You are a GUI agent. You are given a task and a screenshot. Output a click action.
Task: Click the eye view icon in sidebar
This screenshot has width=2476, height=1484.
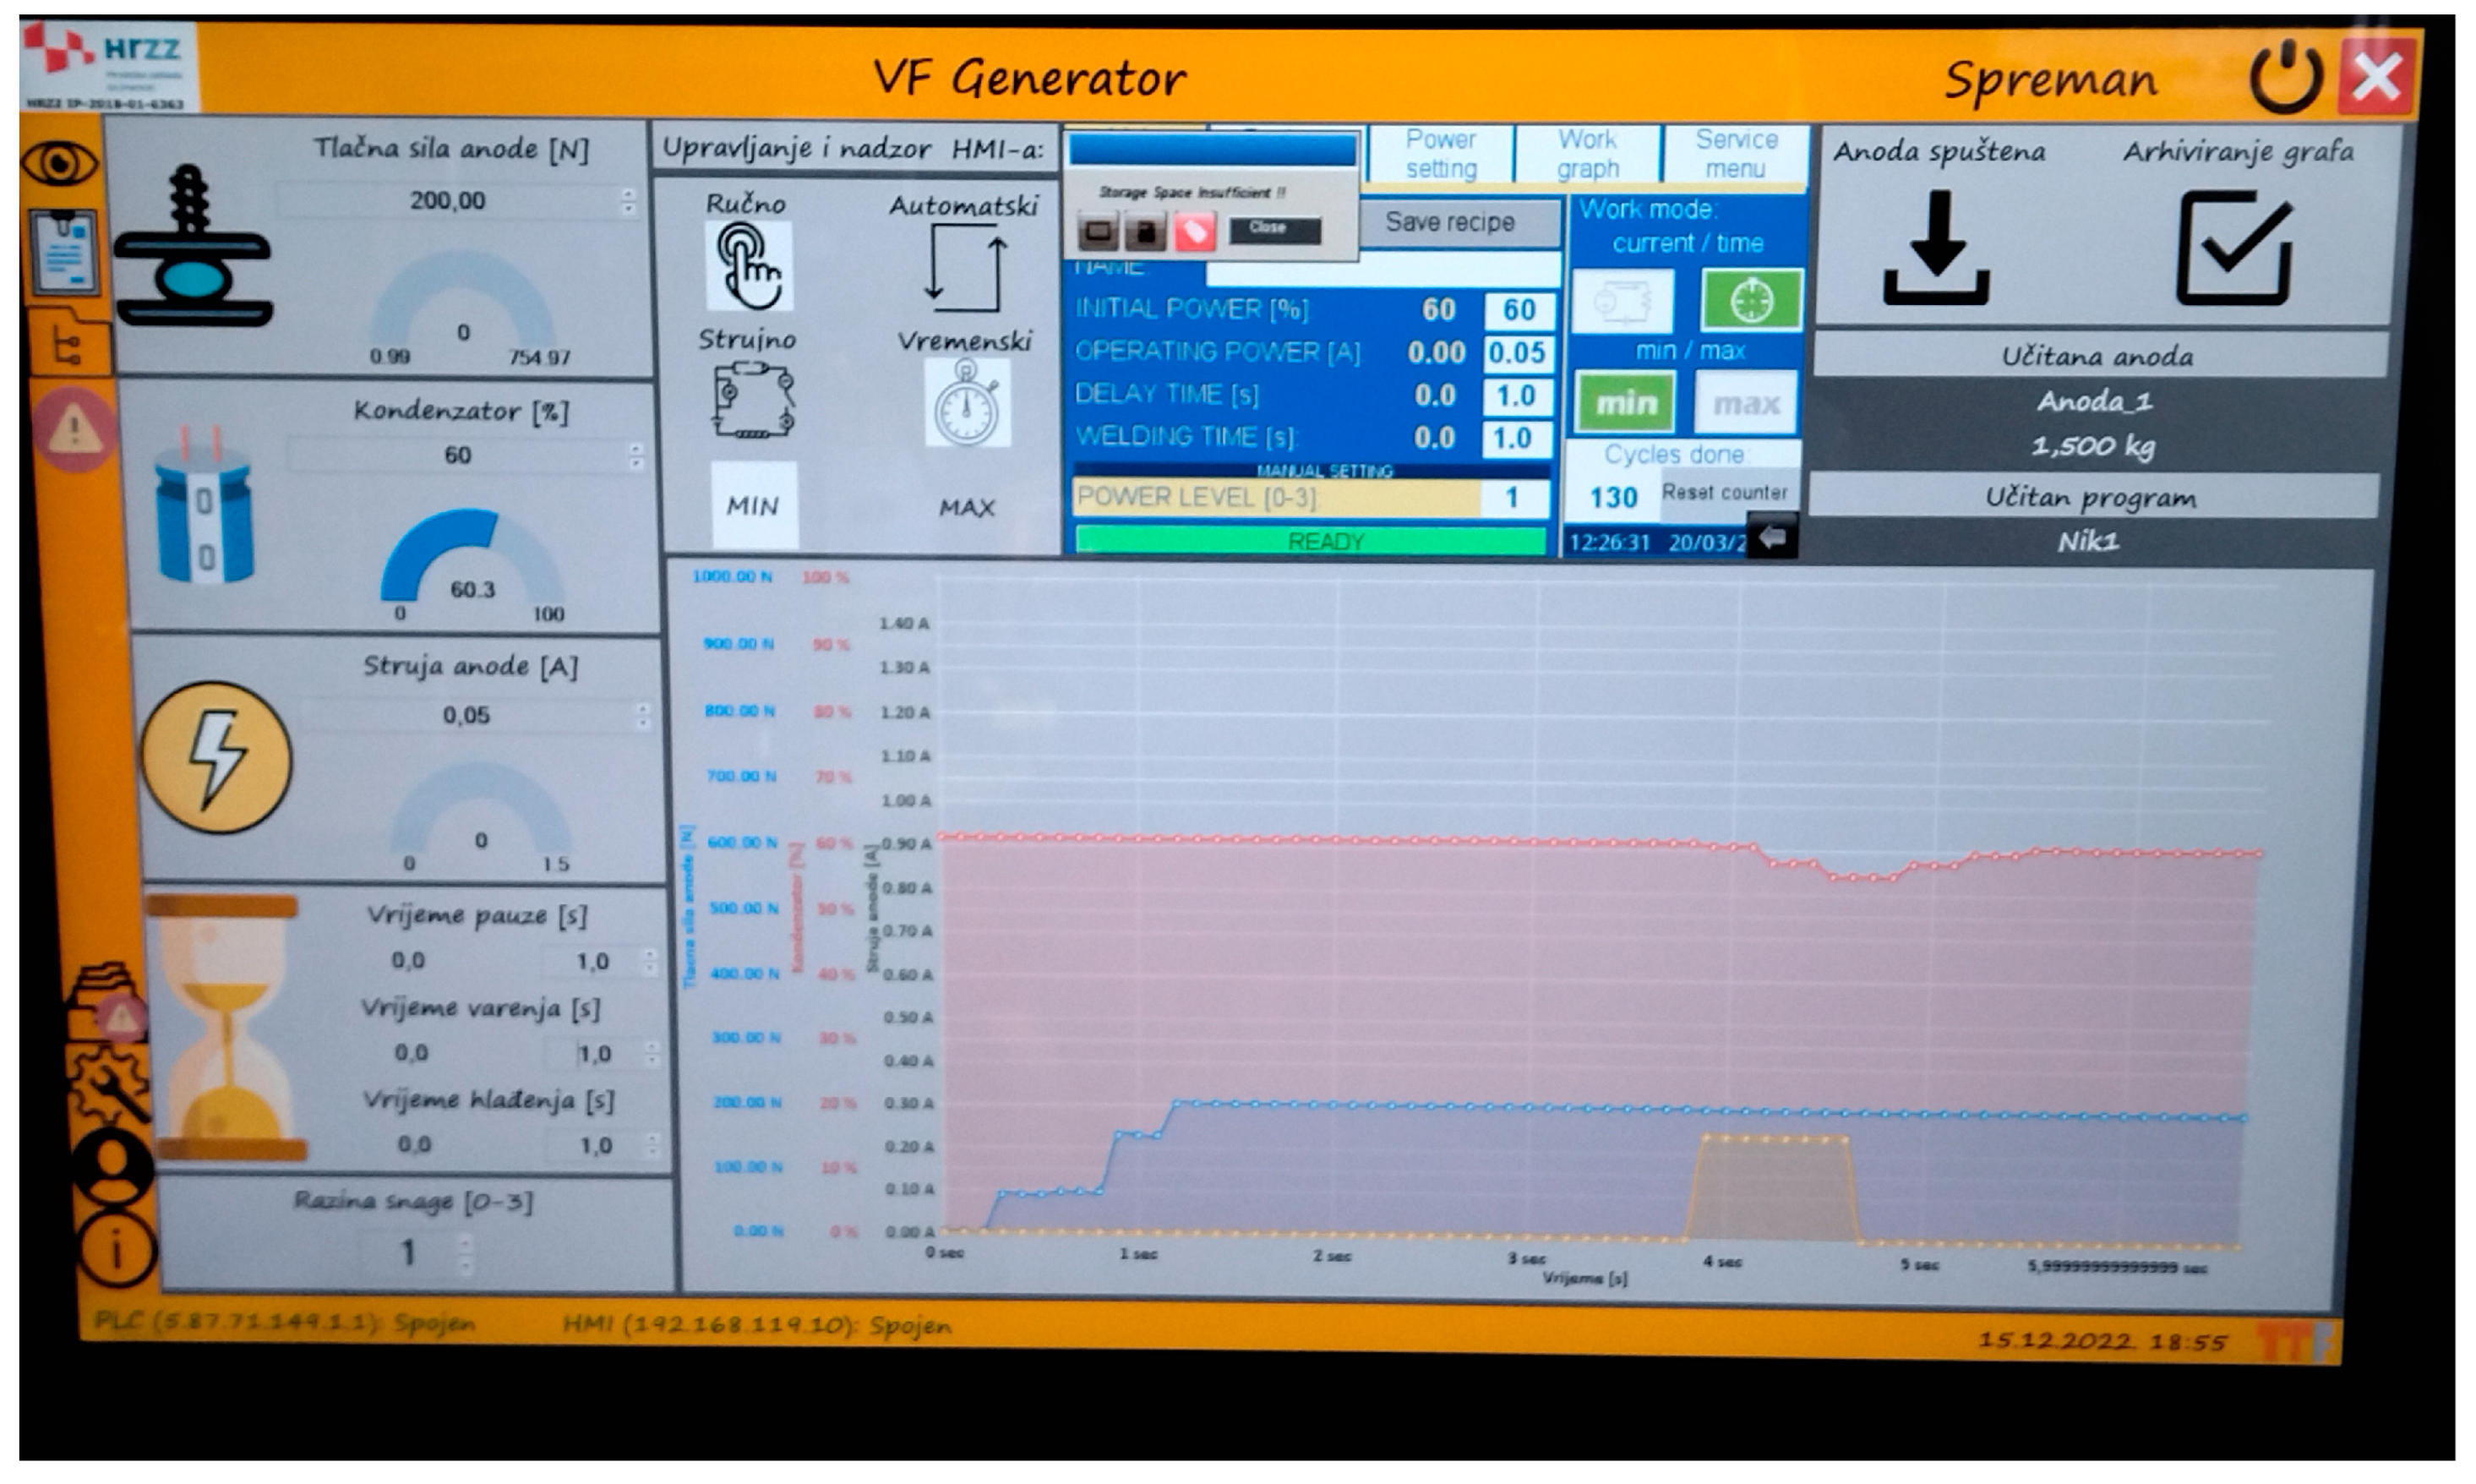pos(60,163)
